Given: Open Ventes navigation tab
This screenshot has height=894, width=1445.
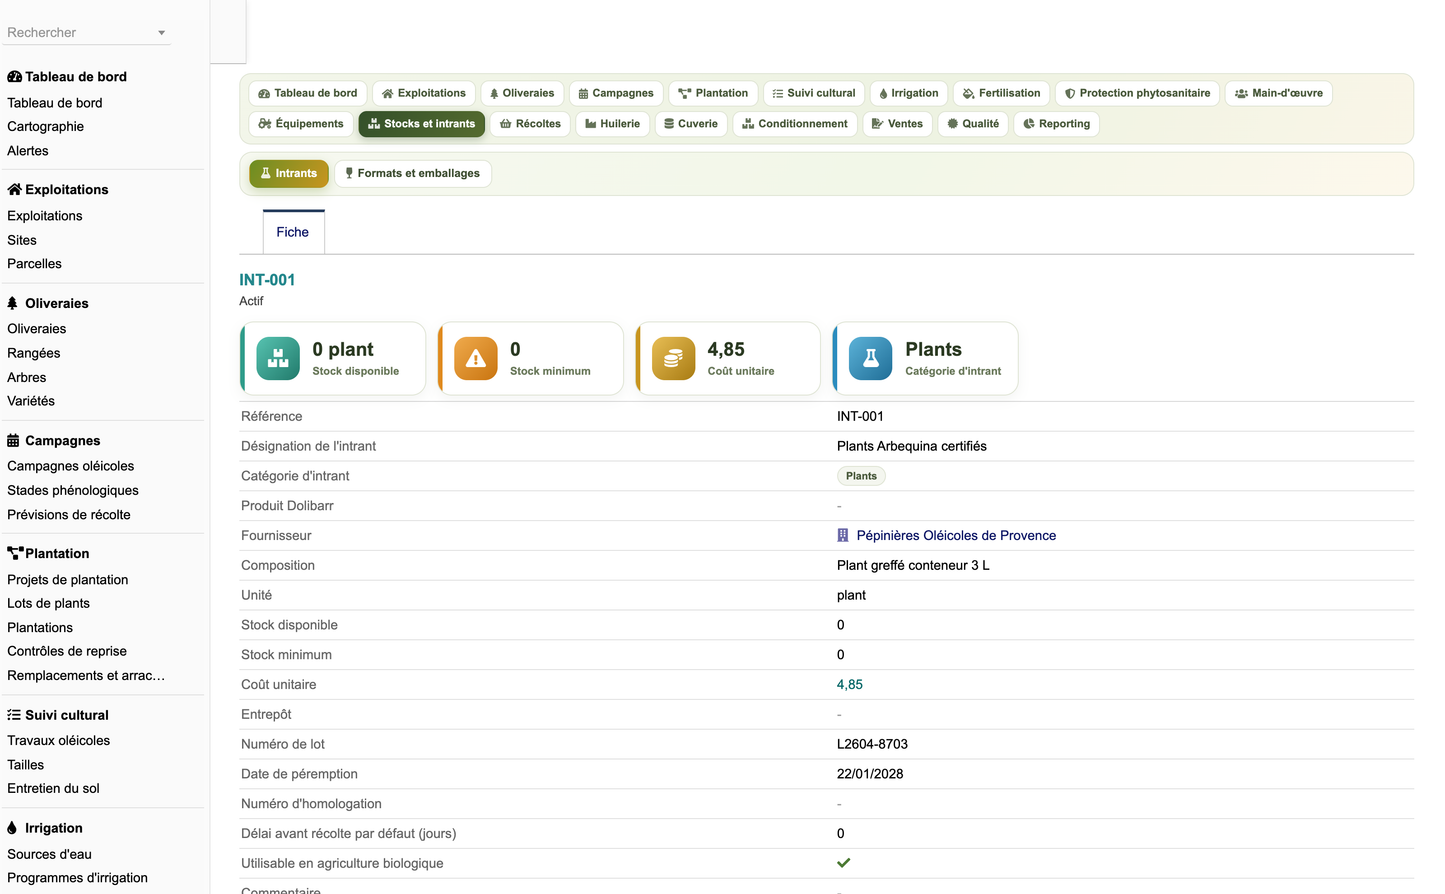Looking at the screenshot, I should (898, 124).
